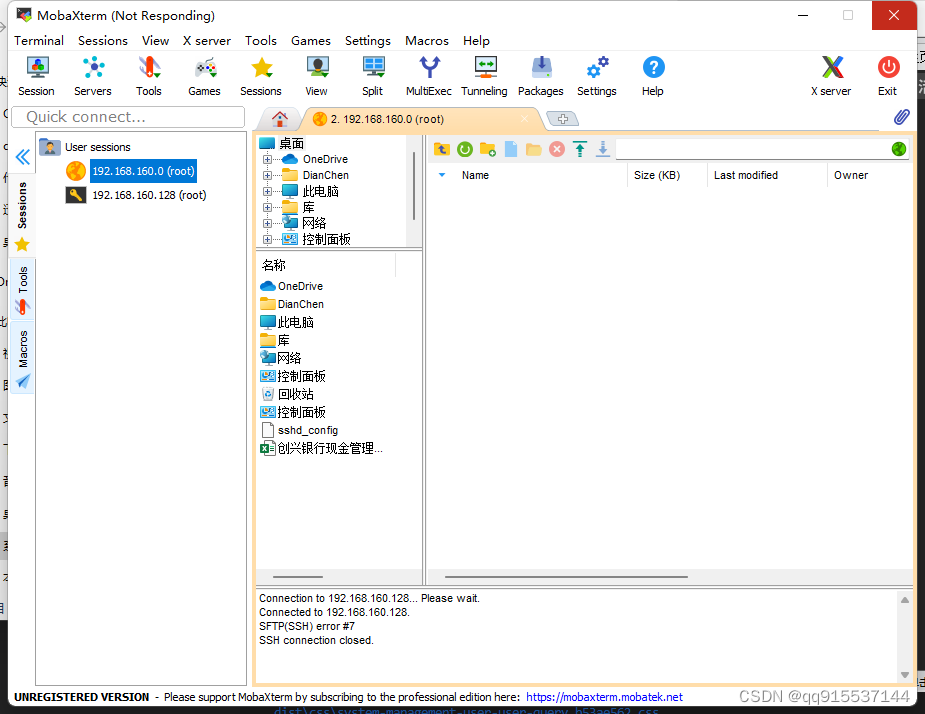Create a new folder in SFTP toolbar
Viewport: 925px width, 714px height.
(x=488, y=149)
